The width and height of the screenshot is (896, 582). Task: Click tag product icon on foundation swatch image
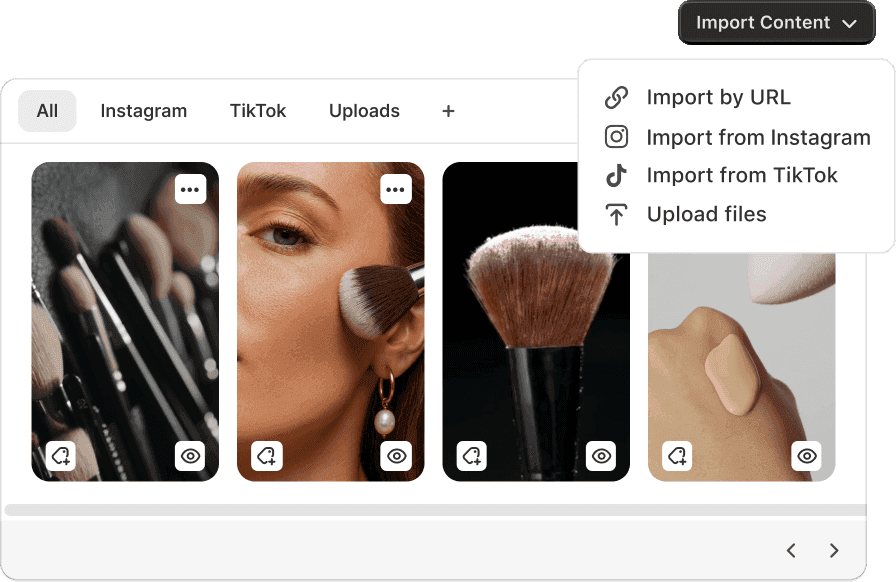pos(678,456)
